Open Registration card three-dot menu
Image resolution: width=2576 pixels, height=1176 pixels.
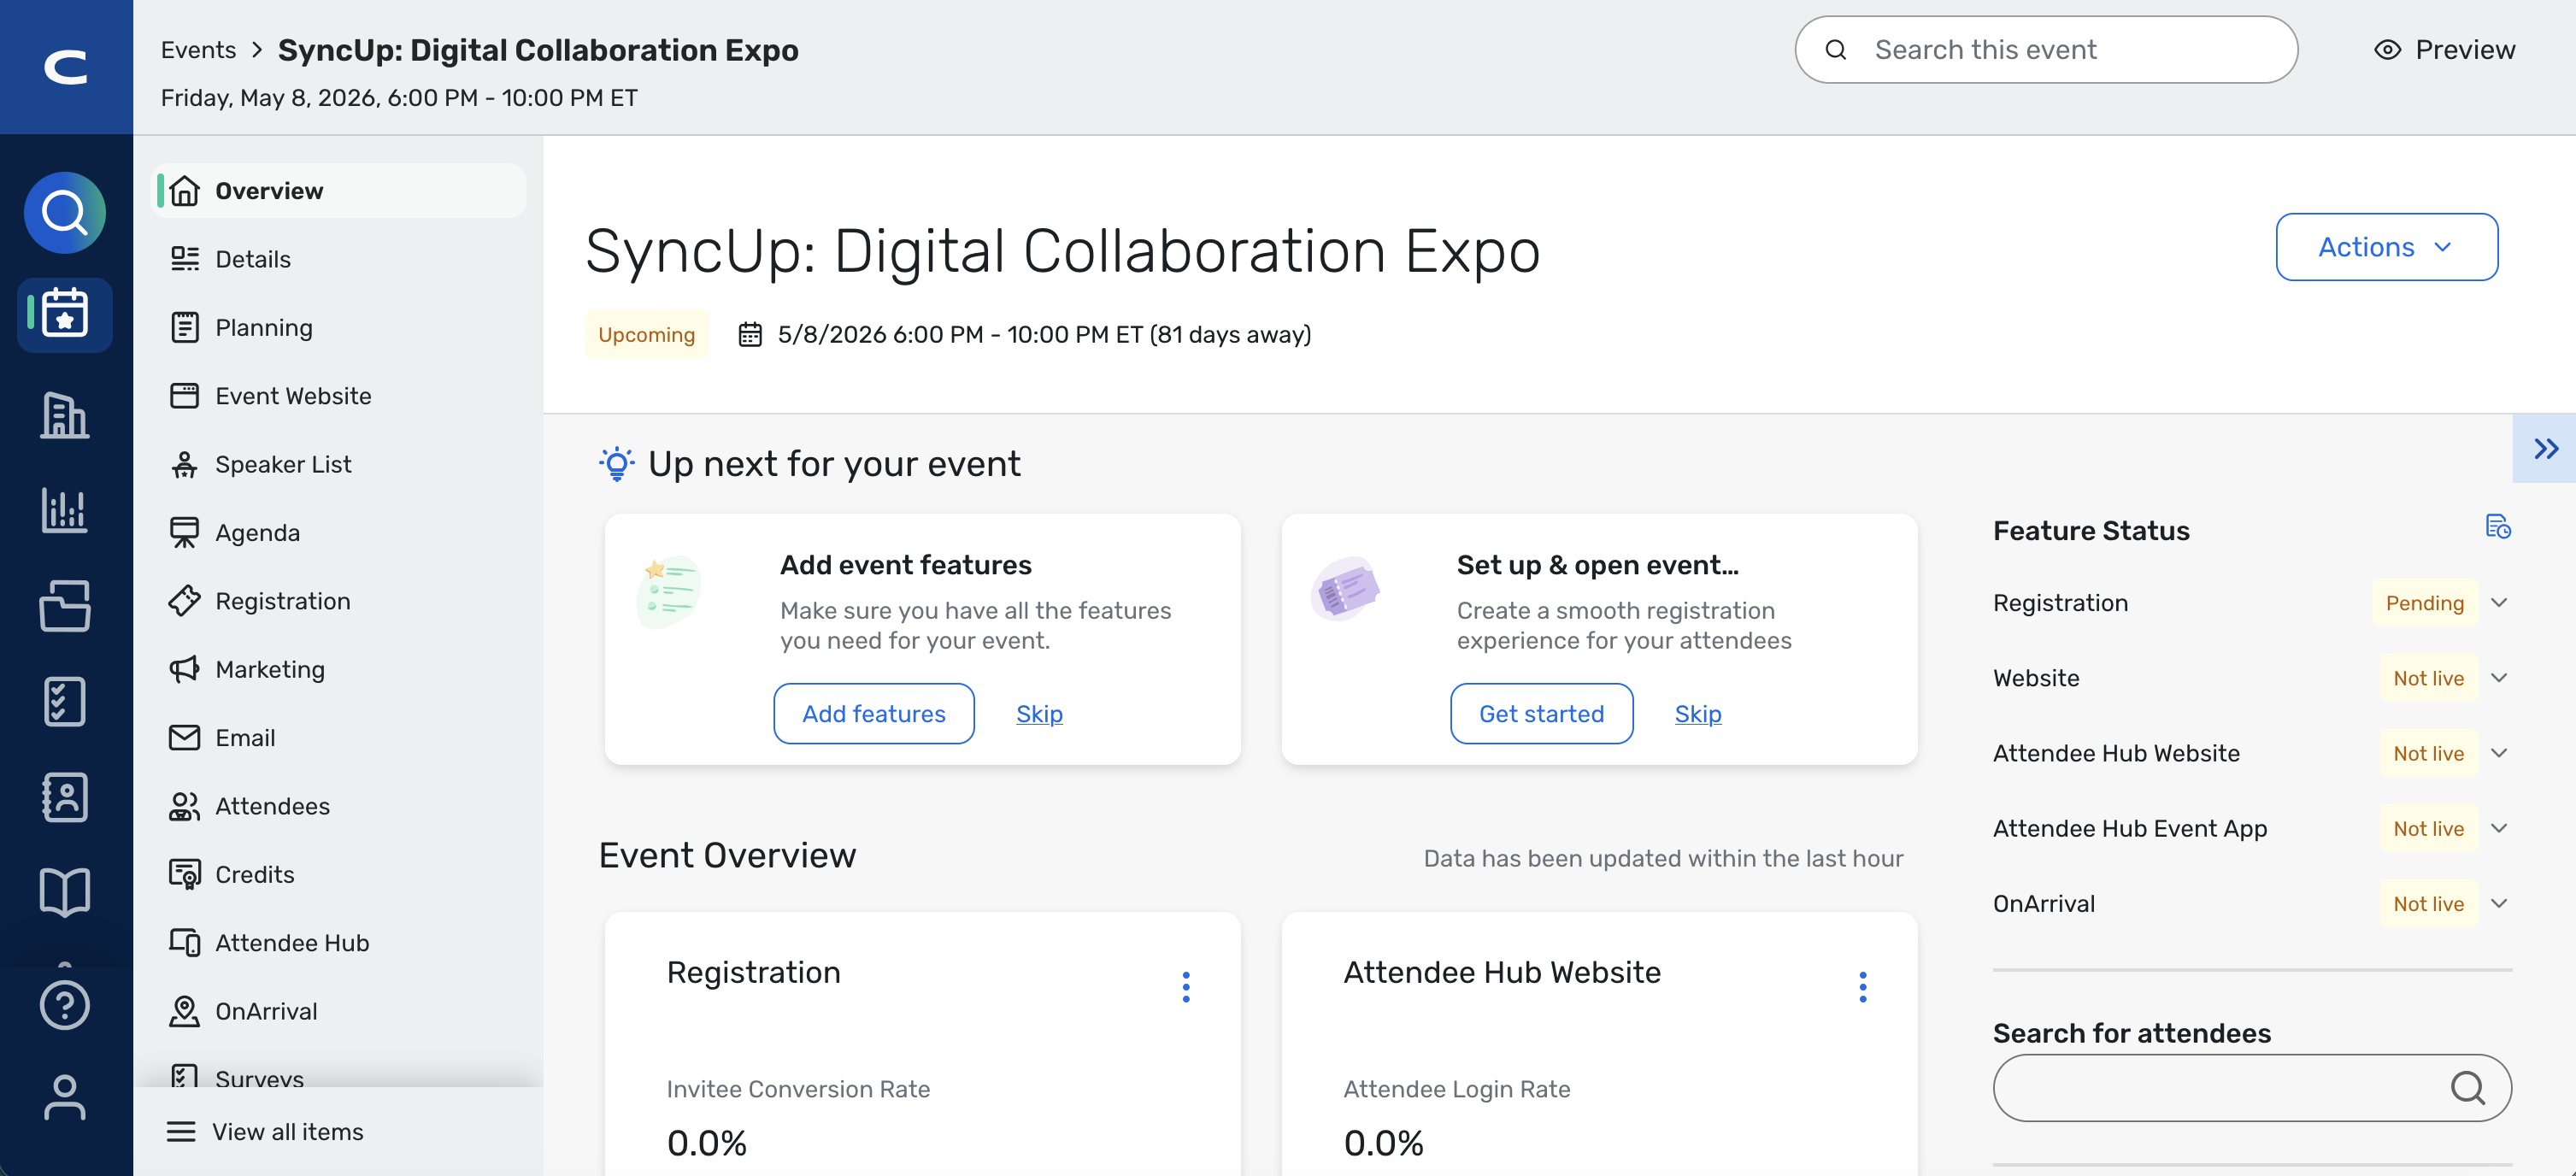(1186, 987)
